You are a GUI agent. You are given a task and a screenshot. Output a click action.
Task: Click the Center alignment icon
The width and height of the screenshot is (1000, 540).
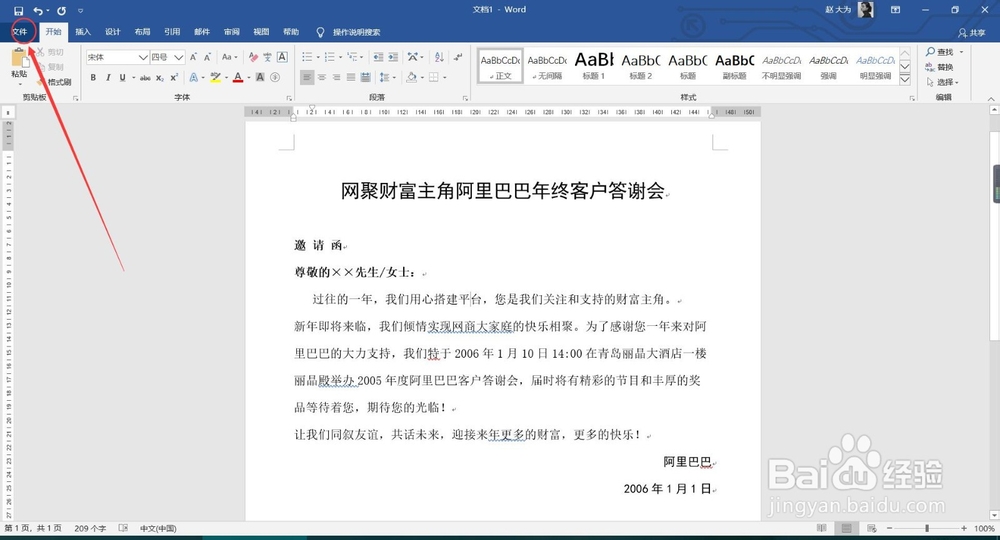click(321, 78)
